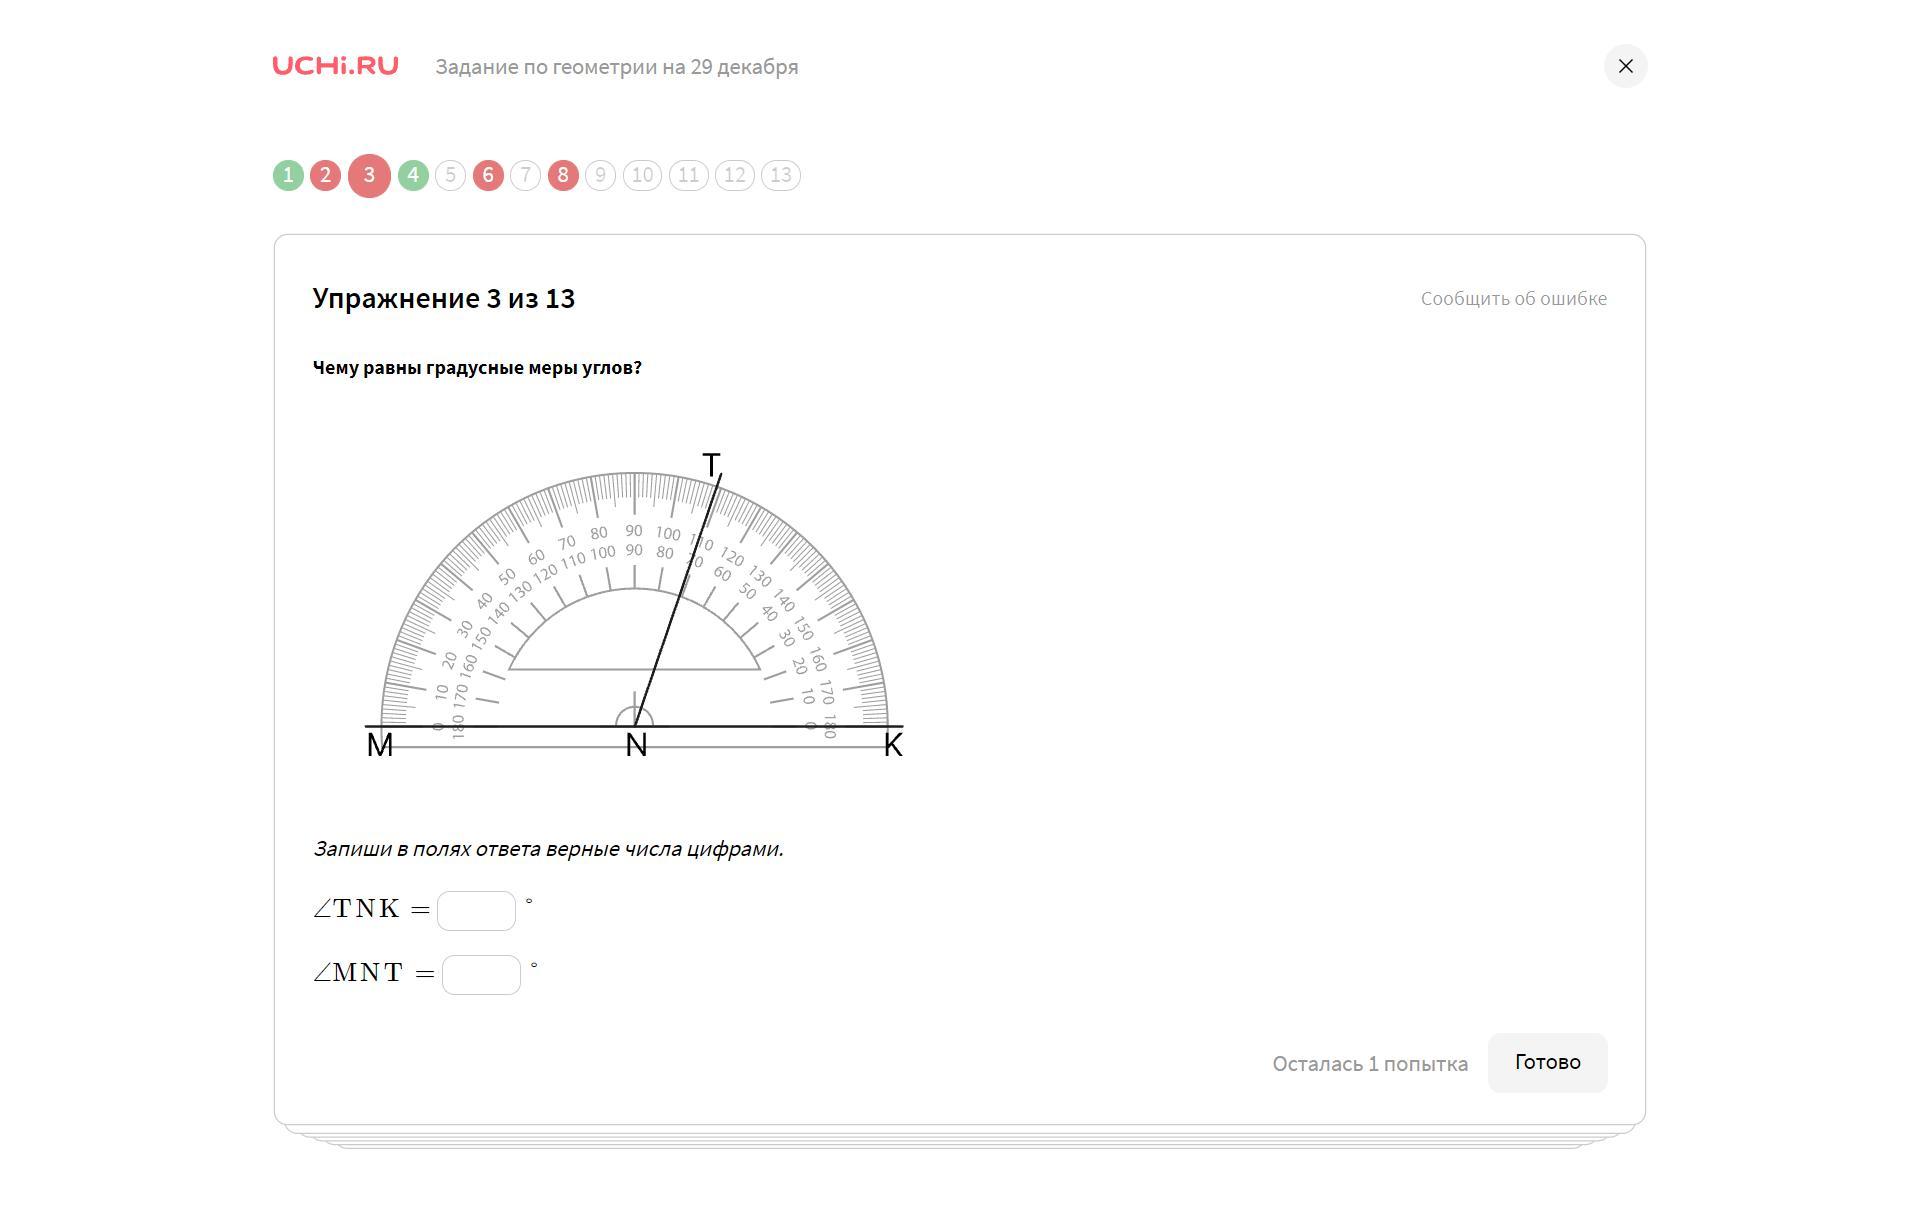Go to last exercise 13
Viewport: 1920px width, 1209px height.
[x=780, y=176]
